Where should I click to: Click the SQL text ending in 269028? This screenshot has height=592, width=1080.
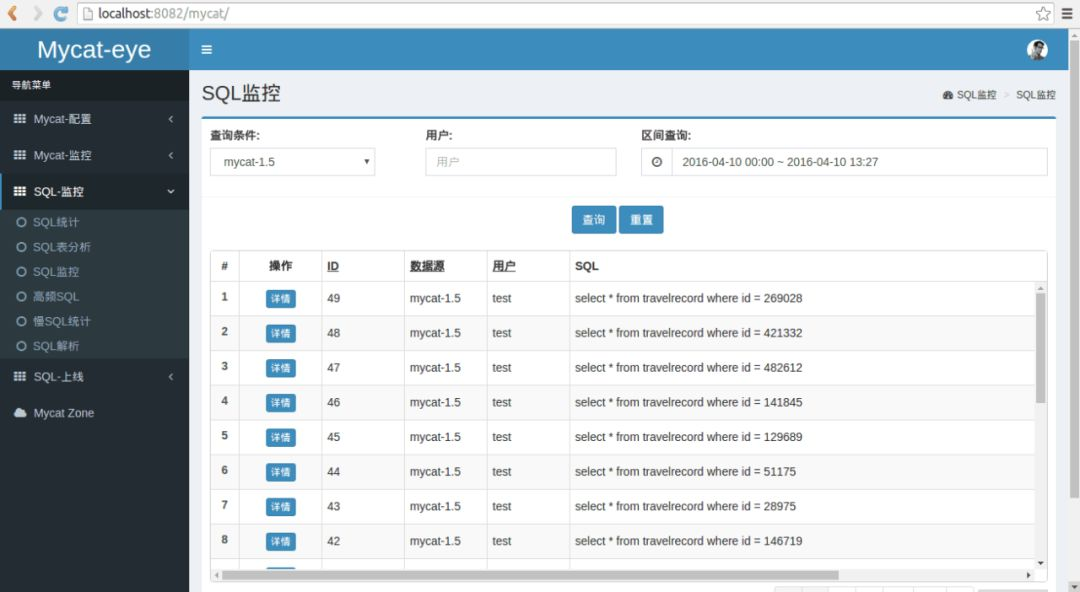coord(688,298)
